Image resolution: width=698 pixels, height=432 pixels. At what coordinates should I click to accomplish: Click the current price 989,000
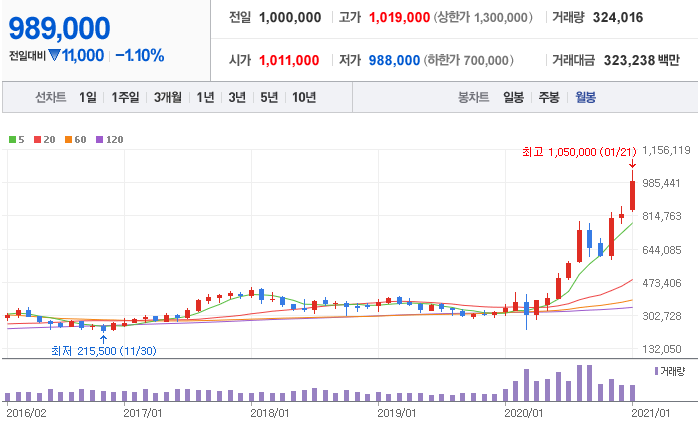[59, 28]
